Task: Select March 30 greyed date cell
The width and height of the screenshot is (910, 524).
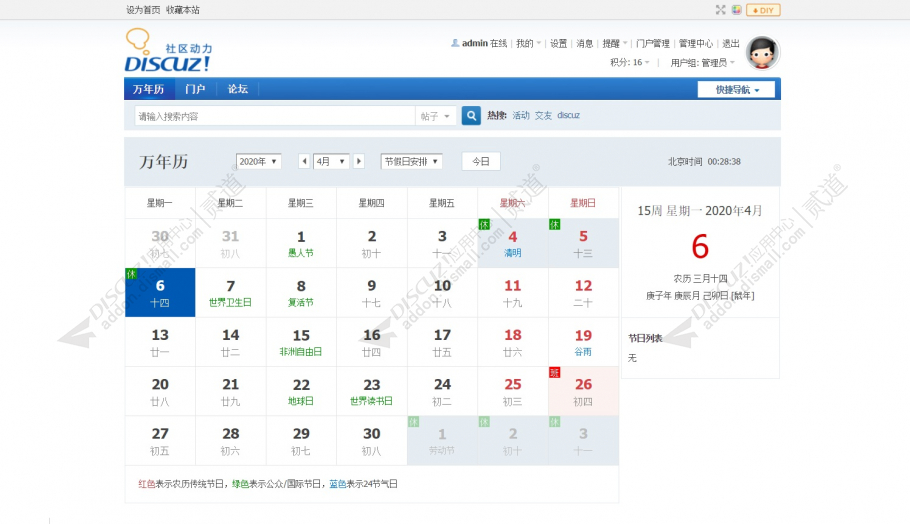Action: [160, 243]
